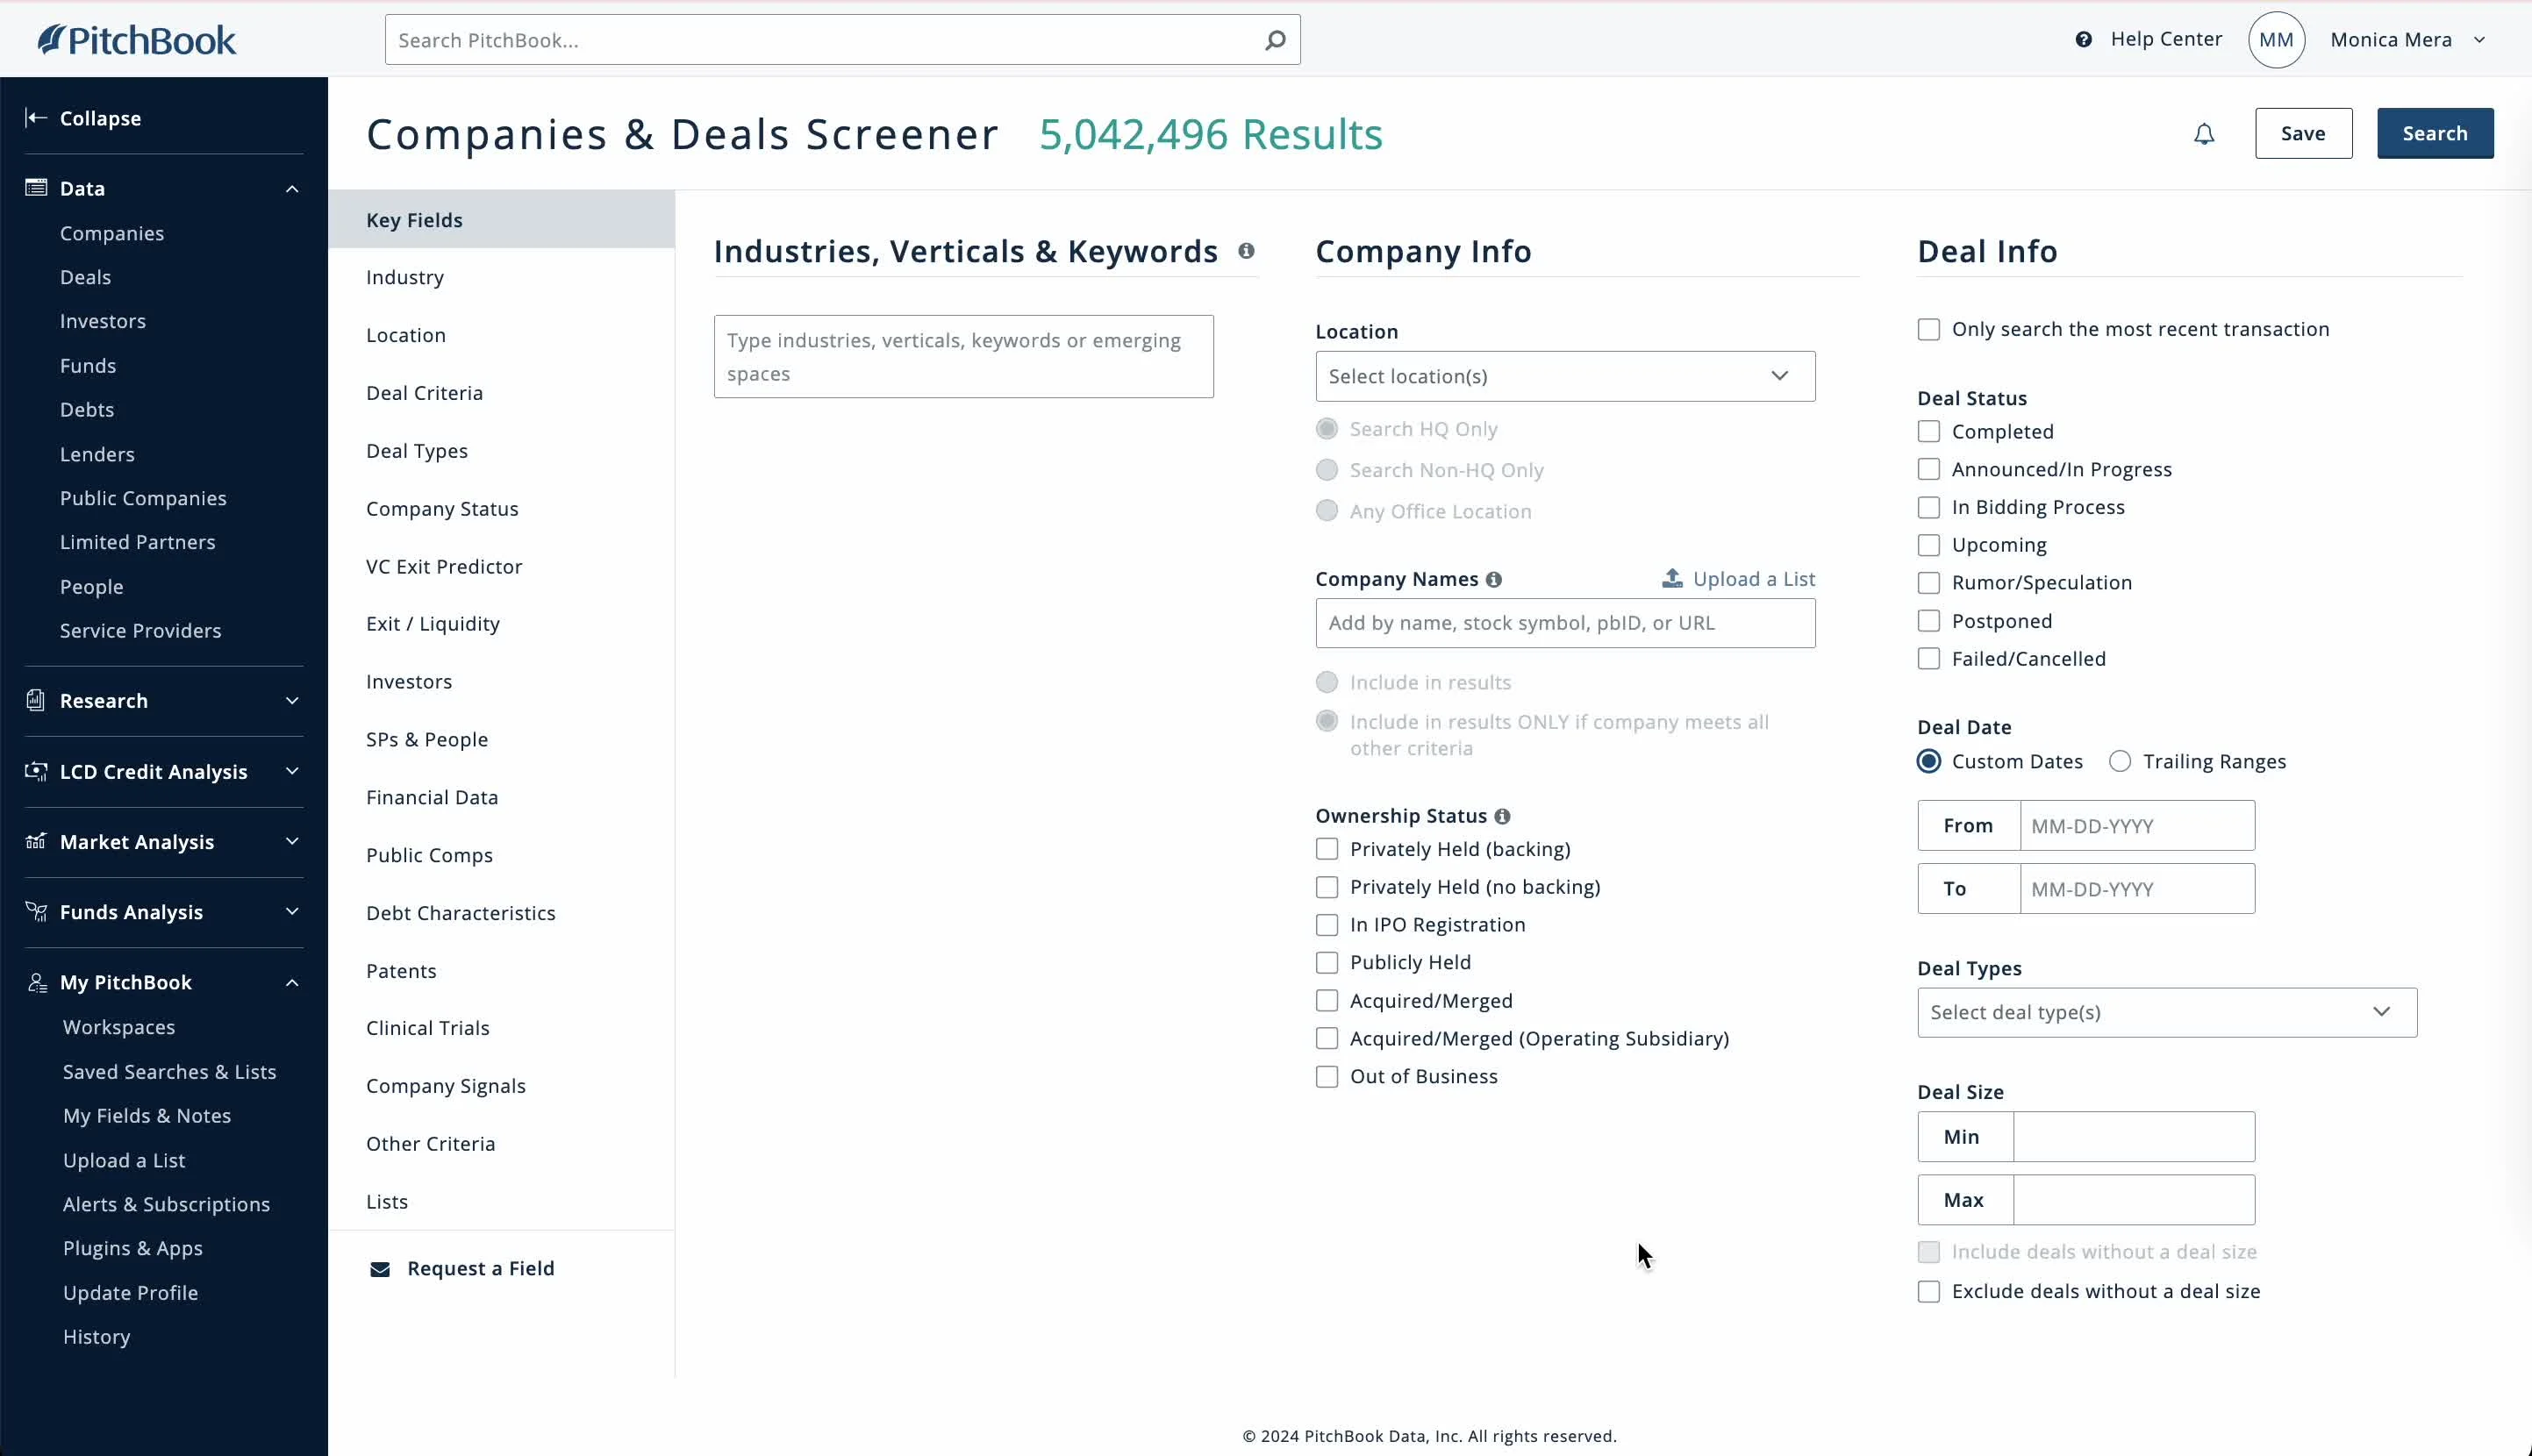This screenshot has height=1456, width=2532.
Task: Click info icon next to Ownership Status
Action: tap(1502, 816)
